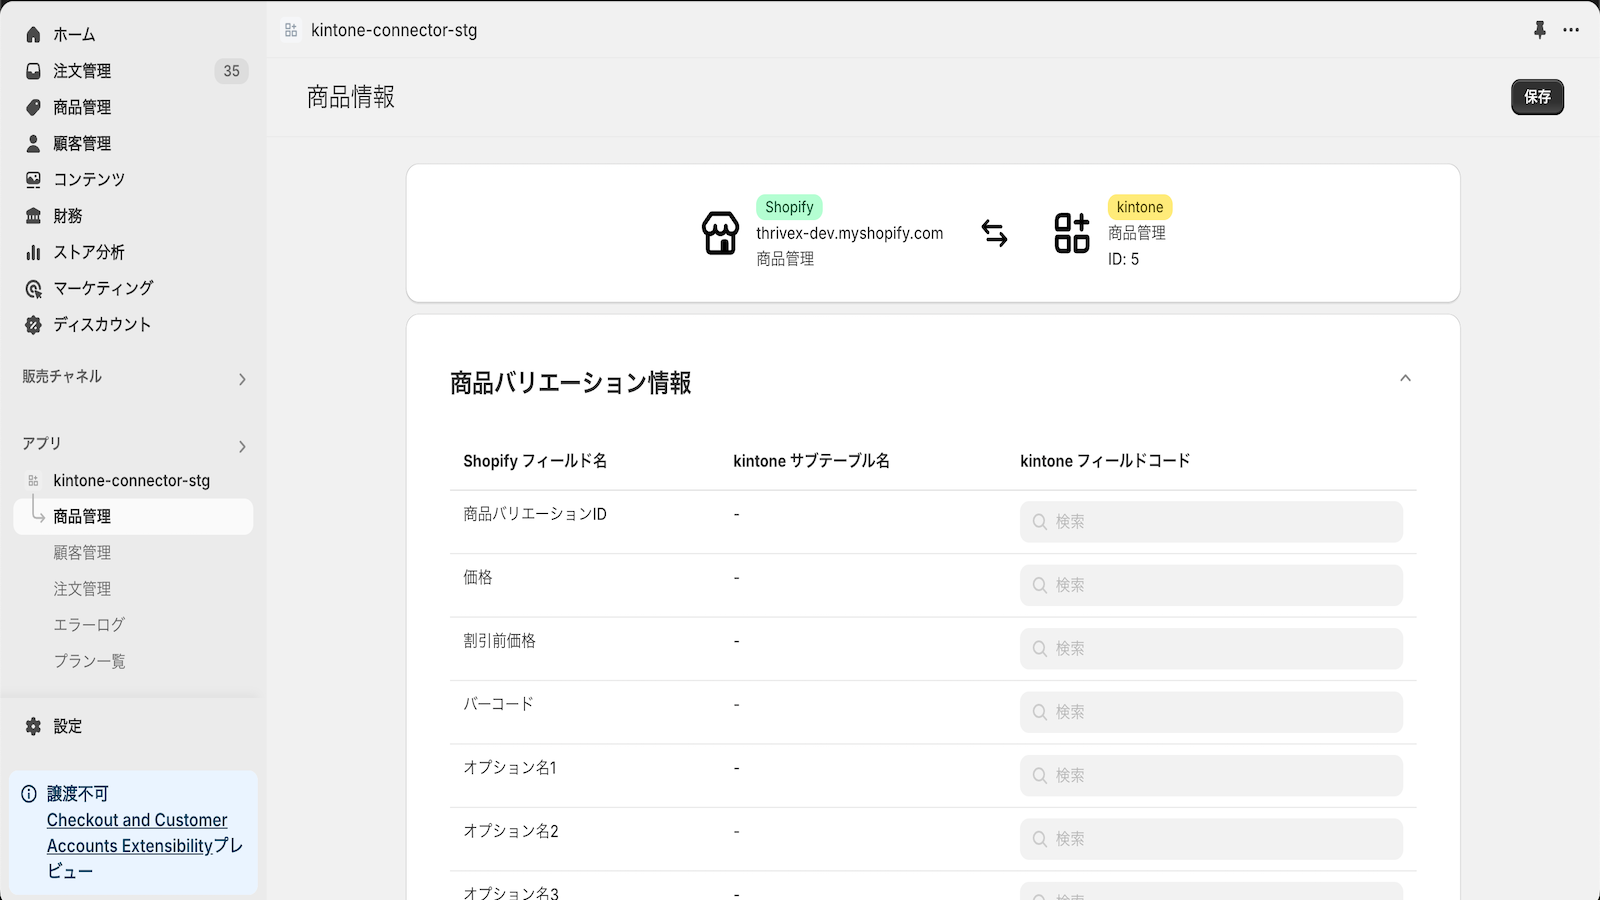Open 設定 via the gear icon

33,726
